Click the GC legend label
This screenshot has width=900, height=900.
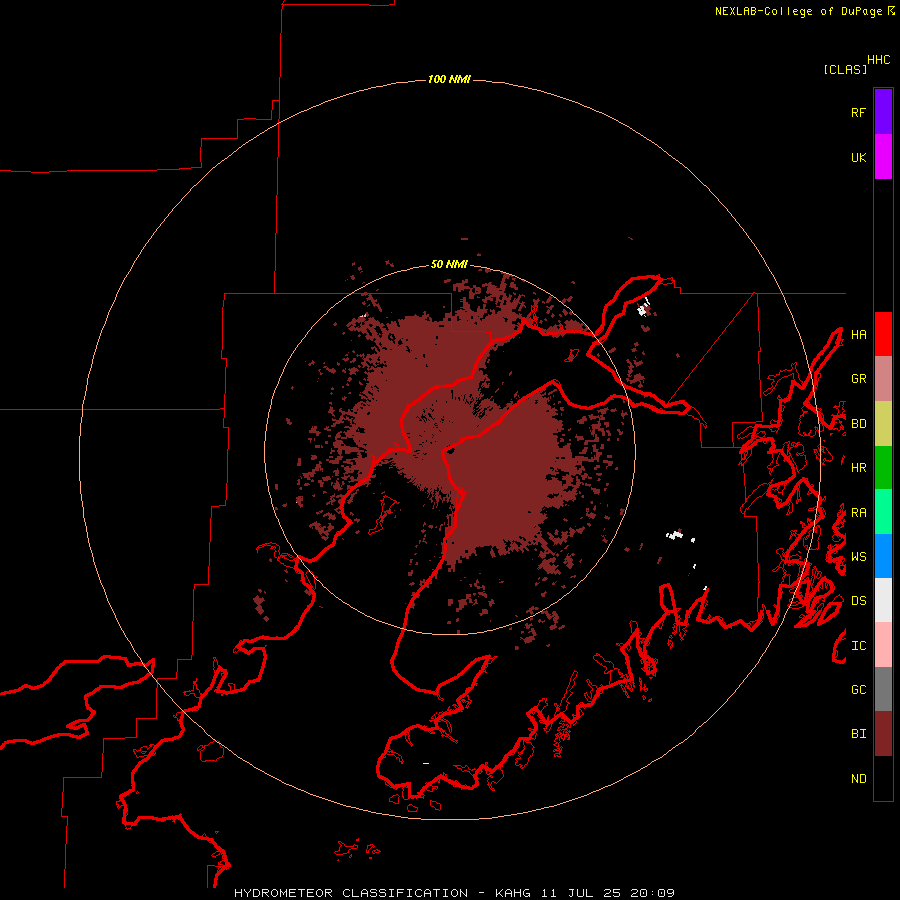(x=858, y=690)
